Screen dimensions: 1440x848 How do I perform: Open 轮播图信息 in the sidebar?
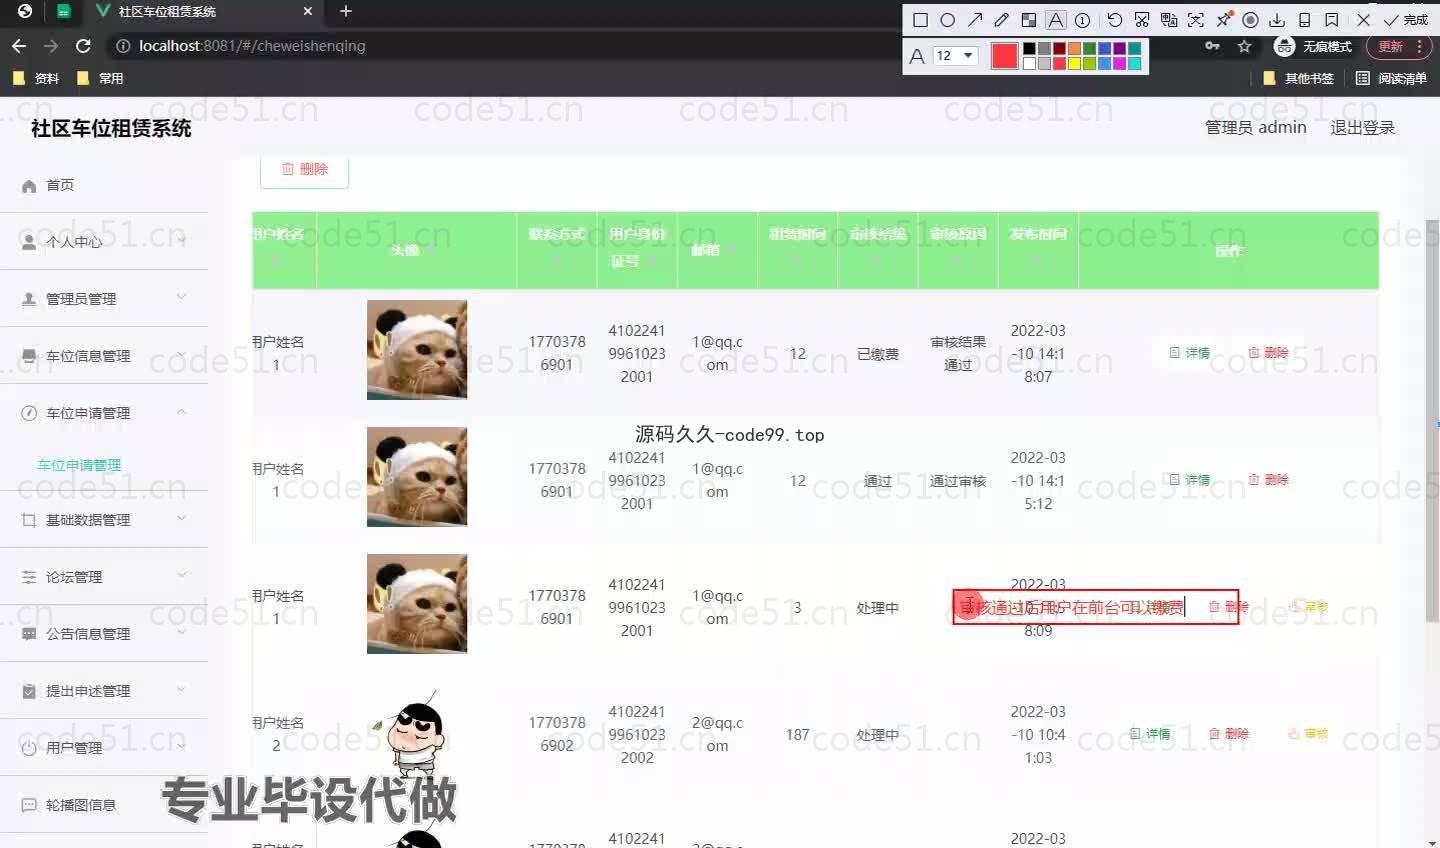[104, 804]
